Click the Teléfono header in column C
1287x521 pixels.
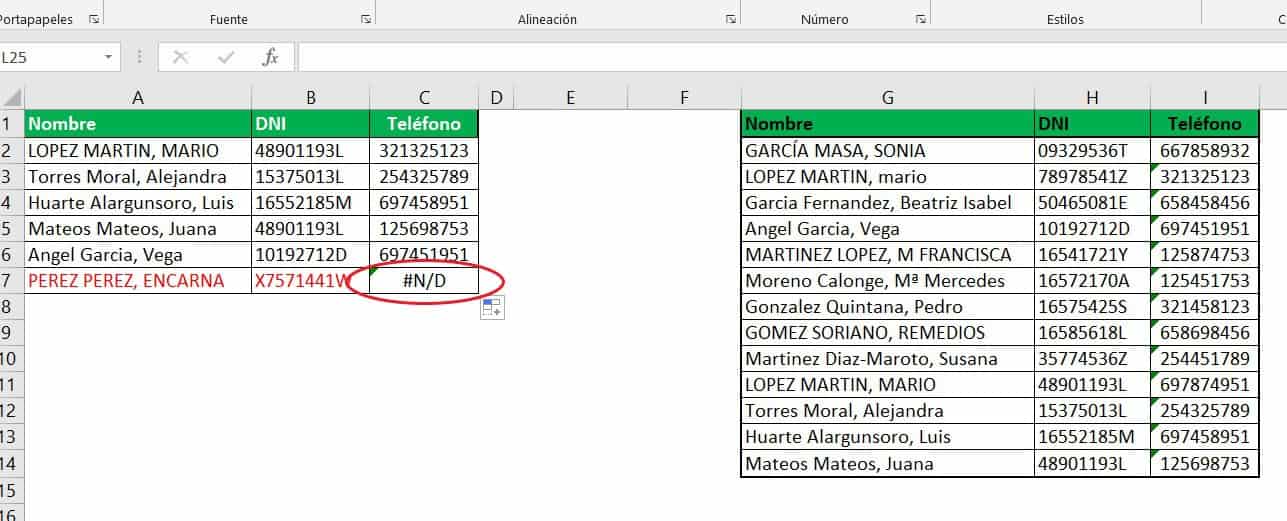(424, 124)
